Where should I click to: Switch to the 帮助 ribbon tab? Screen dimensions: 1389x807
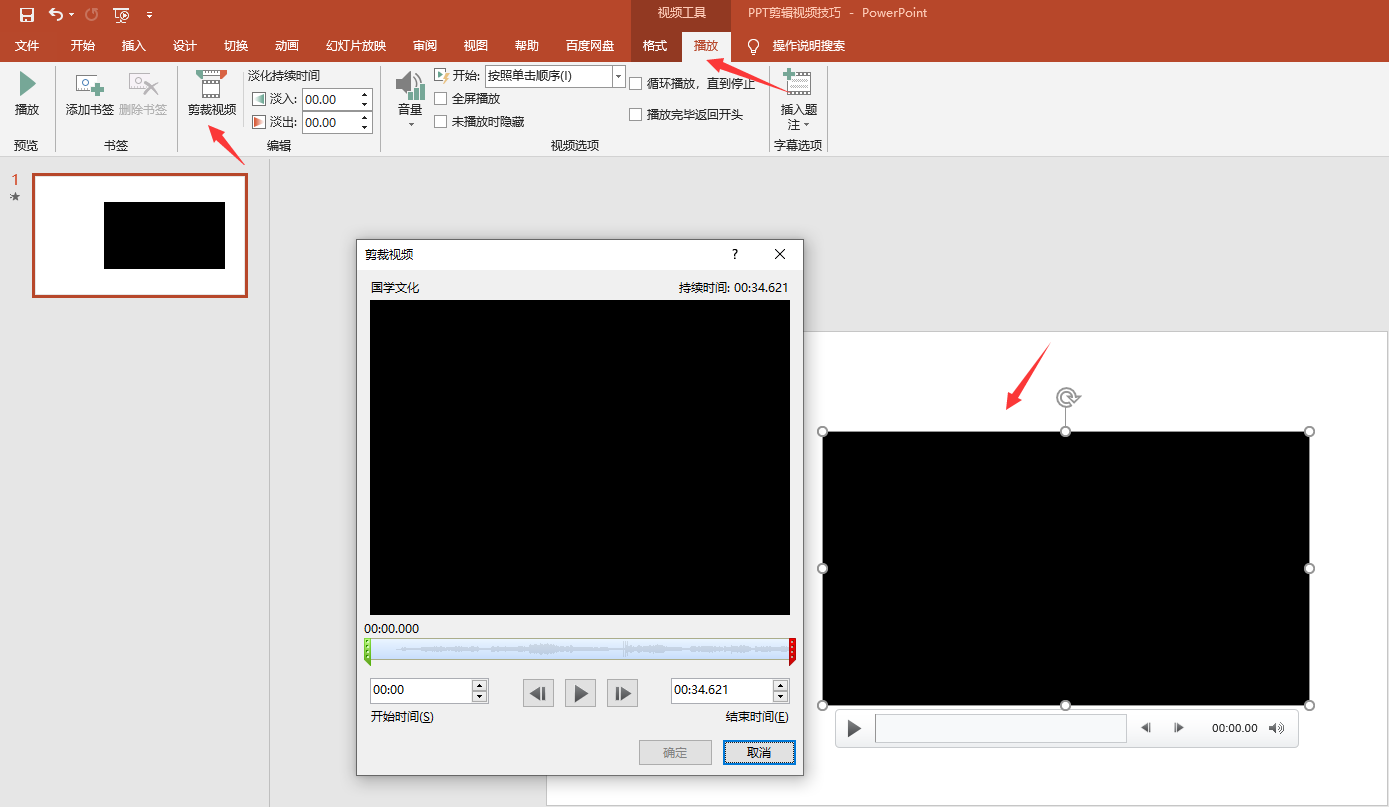pyautogui.click(x=527, y=46)
